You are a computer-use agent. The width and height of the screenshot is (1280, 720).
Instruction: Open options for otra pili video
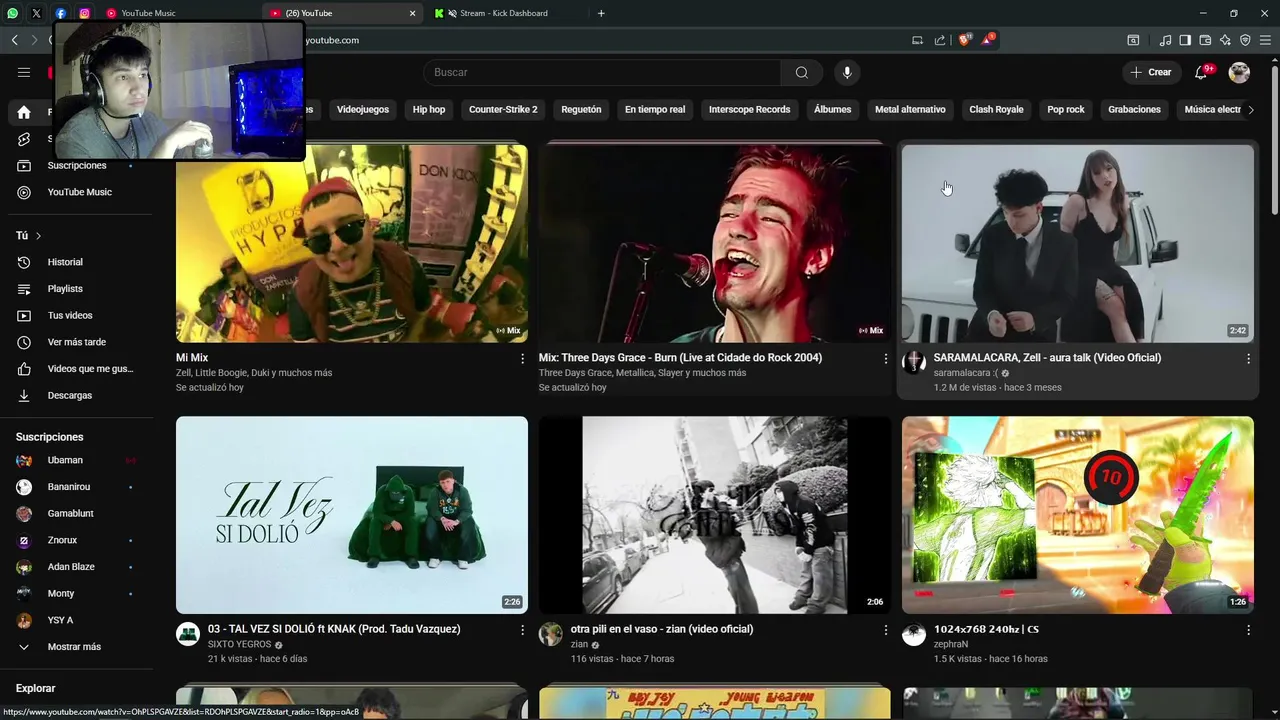tap(885, 630)
